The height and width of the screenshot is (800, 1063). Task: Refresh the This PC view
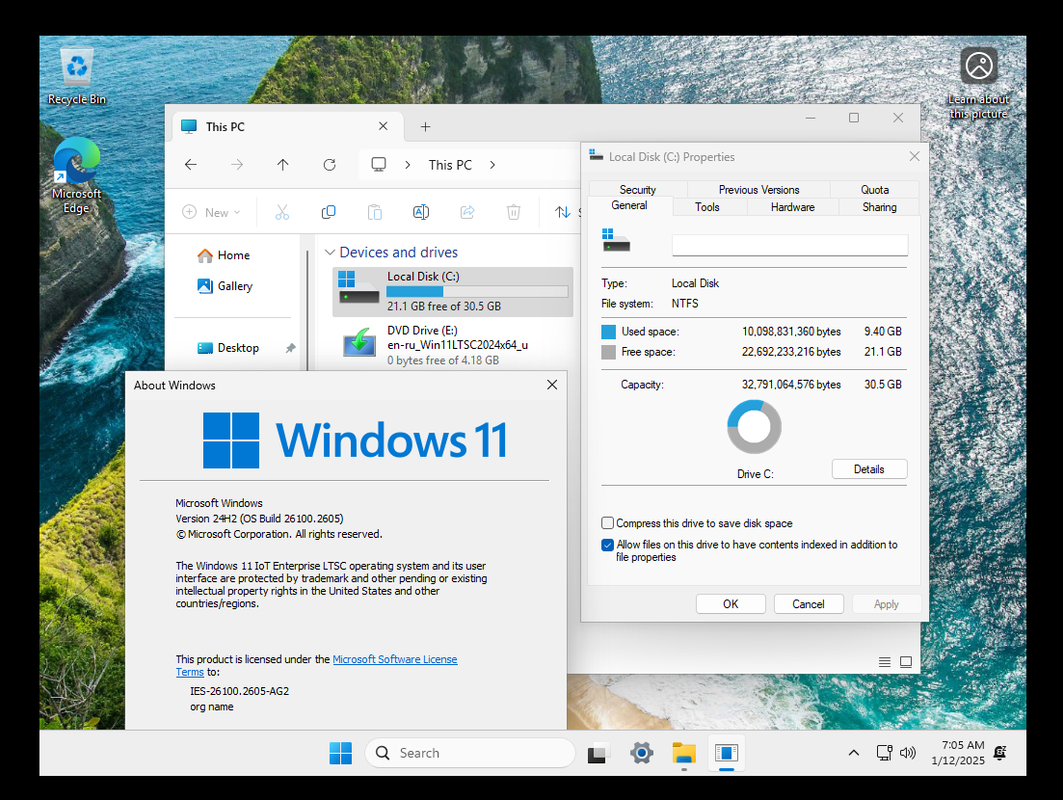pos(329,165)
